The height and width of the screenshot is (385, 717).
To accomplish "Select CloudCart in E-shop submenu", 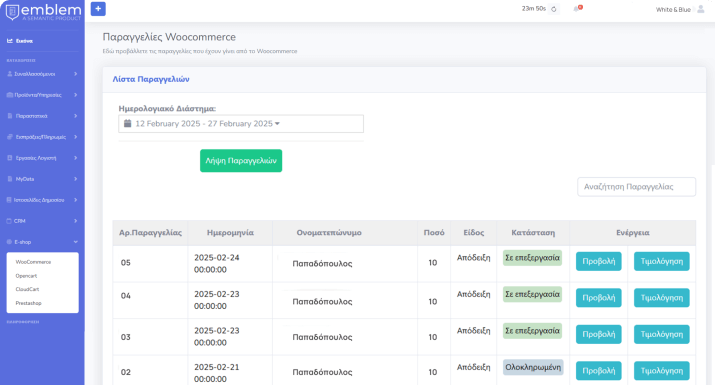I will 27,289.
